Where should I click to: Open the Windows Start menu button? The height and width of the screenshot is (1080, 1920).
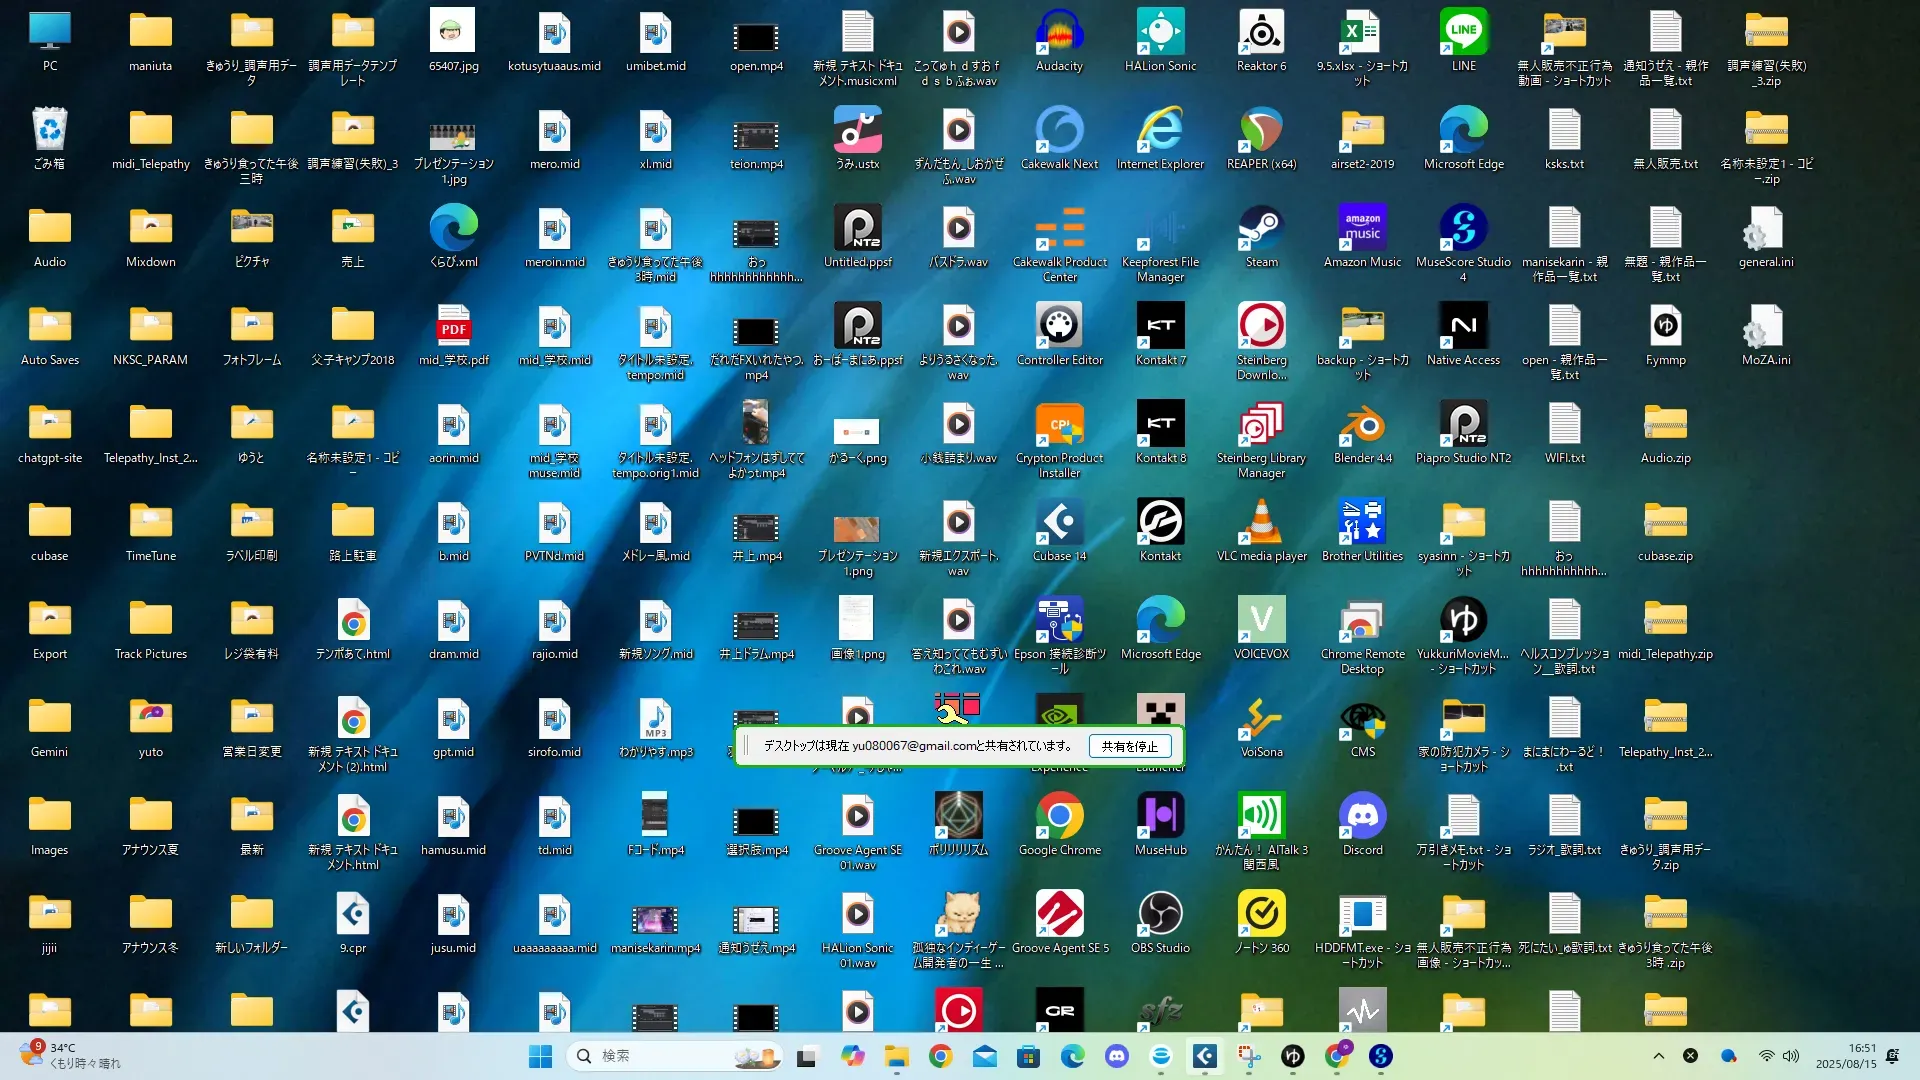click(540, 1056)
